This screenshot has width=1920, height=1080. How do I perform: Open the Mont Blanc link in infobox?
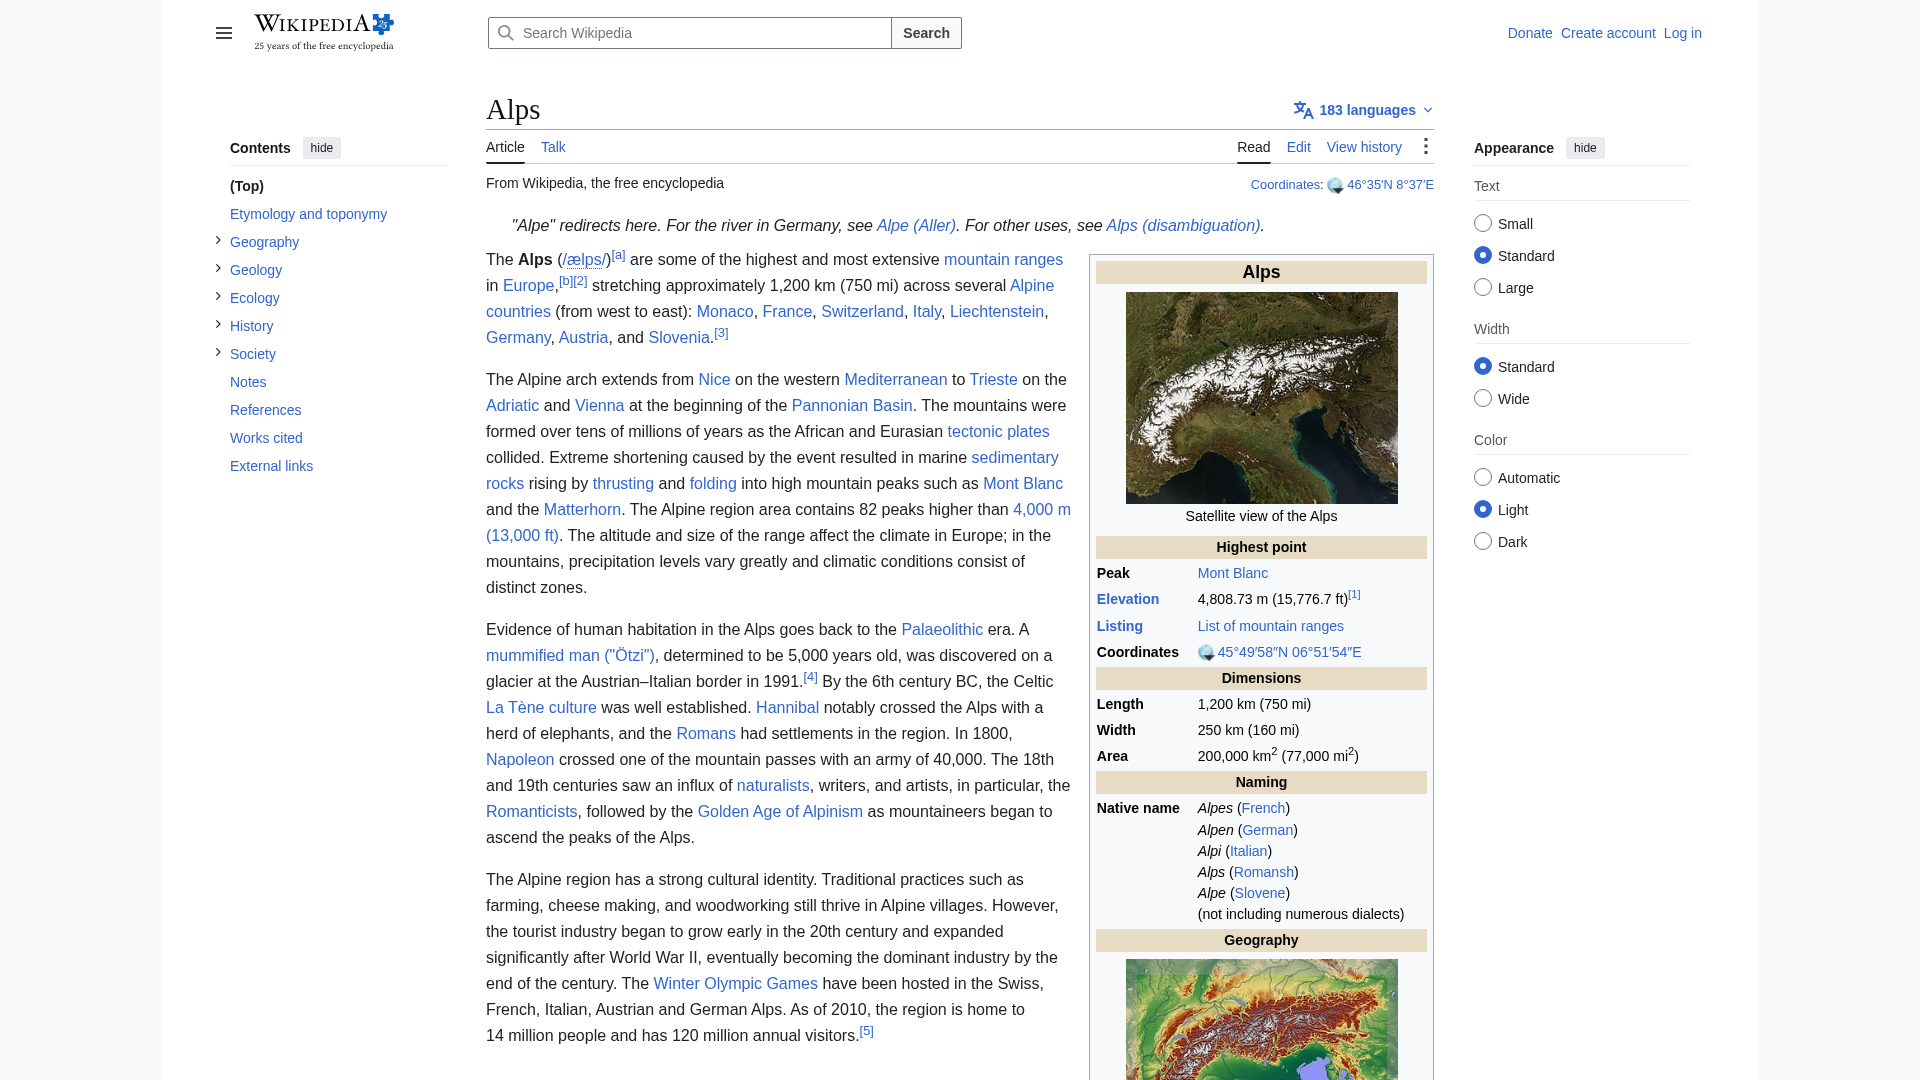coord(1232,573)
